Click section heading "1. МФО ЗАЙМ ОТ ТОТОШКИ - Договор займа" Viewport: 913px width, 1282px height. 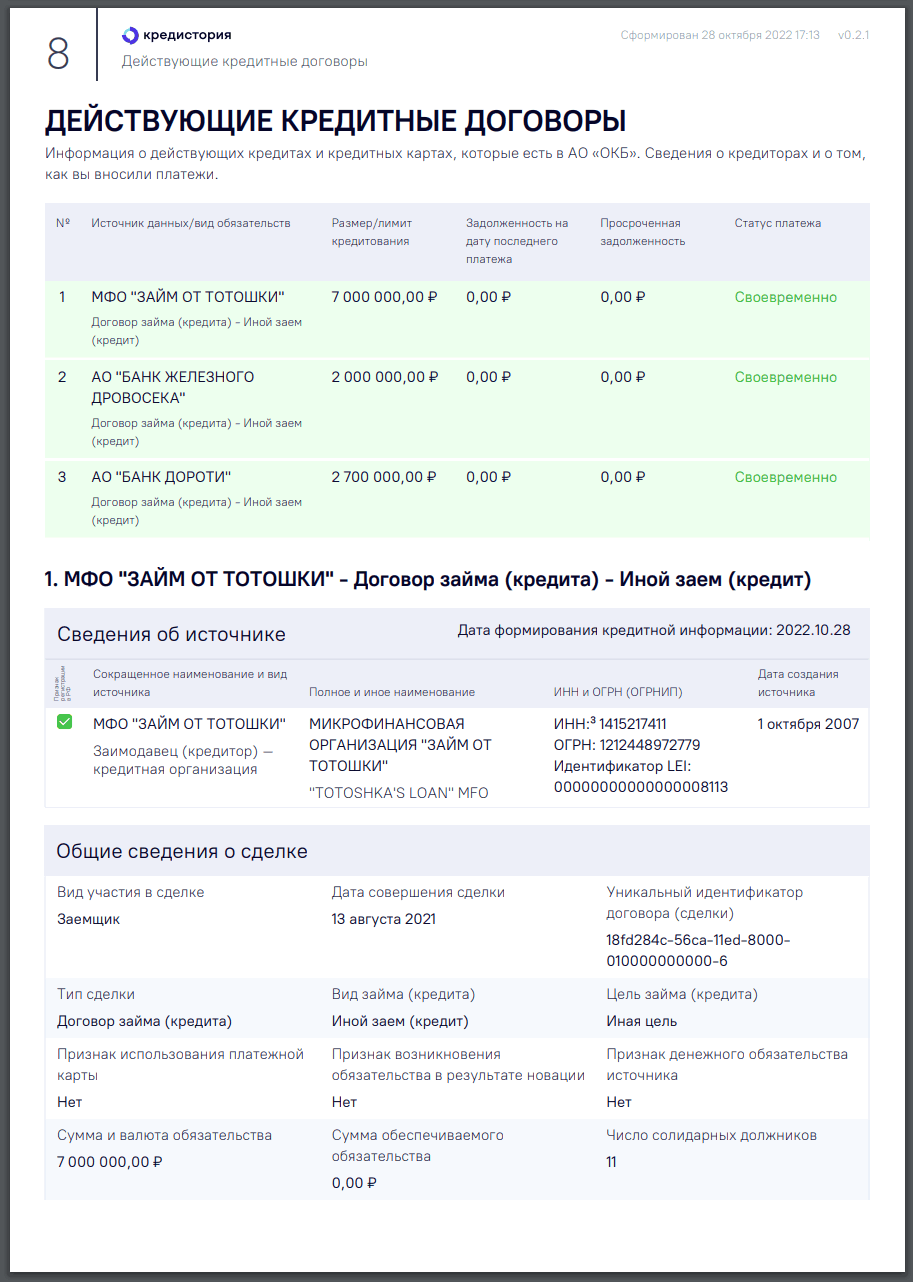click(428, 580)
